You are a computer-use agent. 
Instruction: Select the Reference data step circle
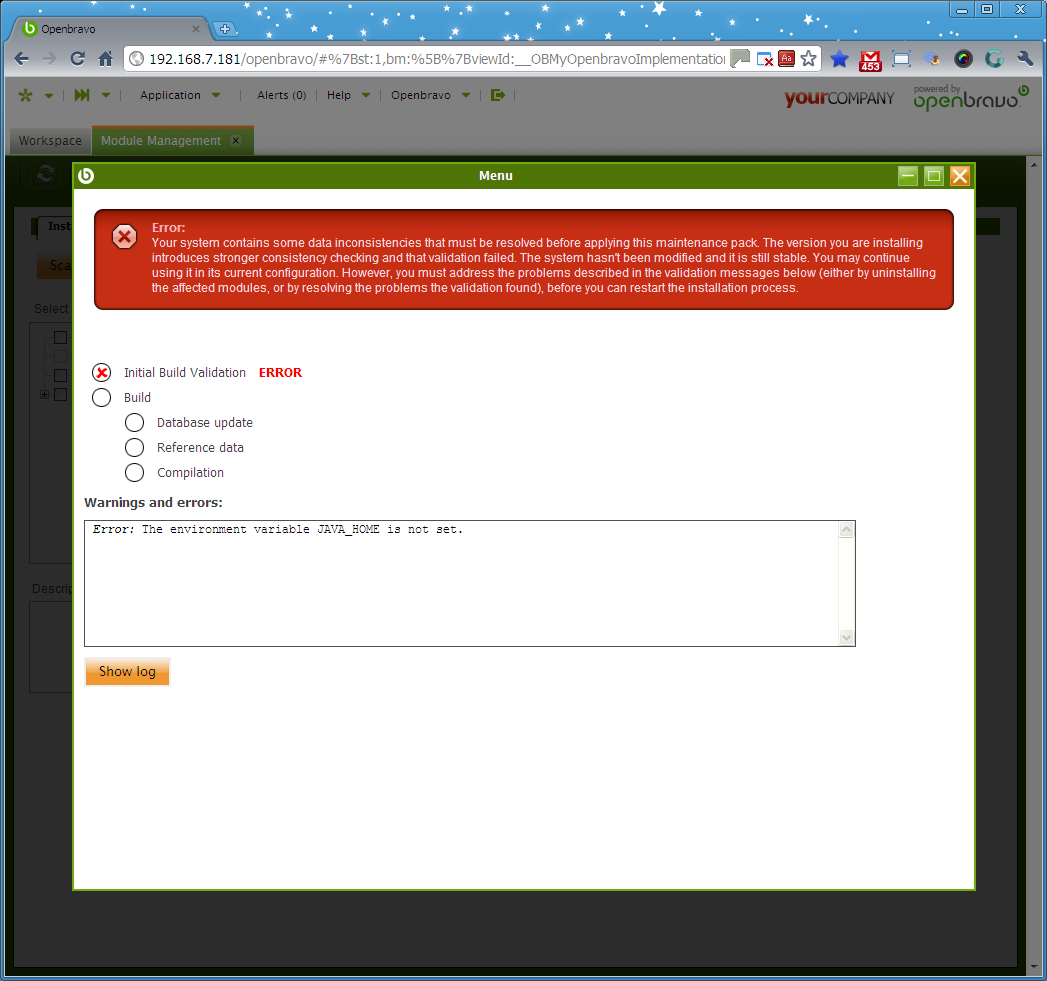134,447
